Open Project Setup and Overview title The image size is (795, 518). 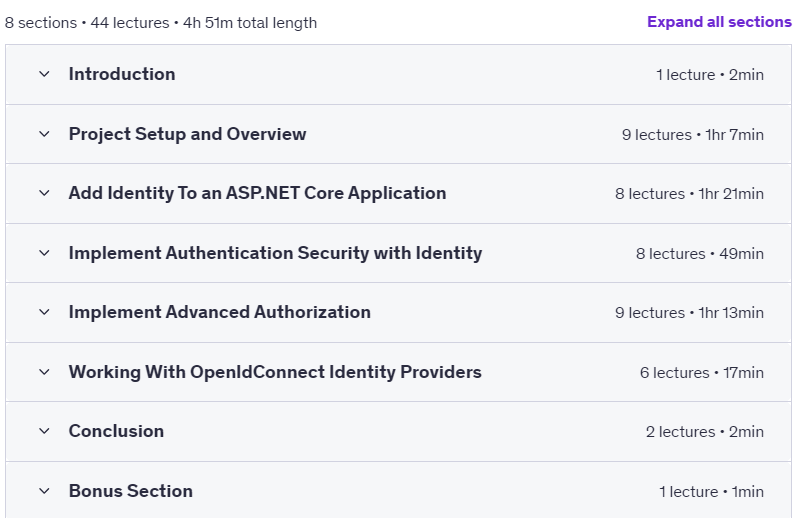[187, 134]
